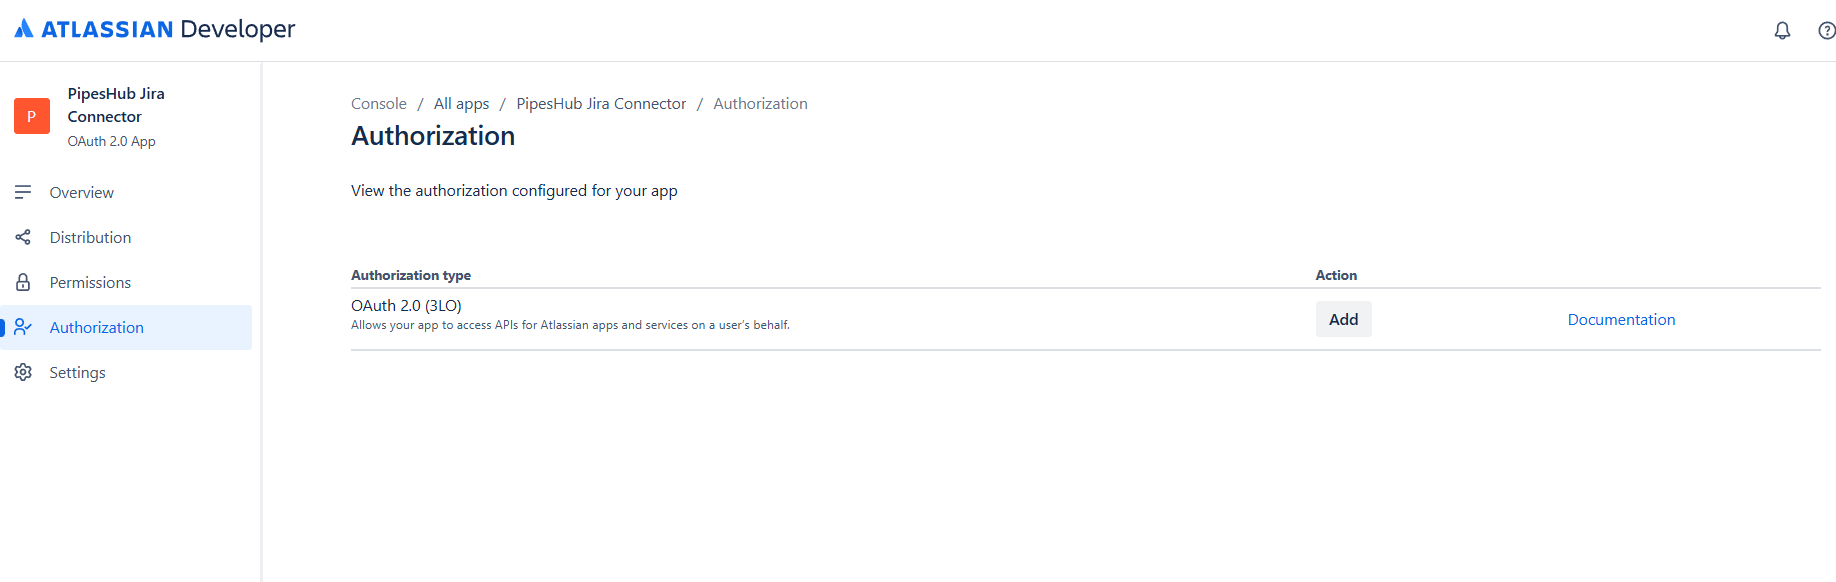Open the OAuth 2.0 Documentation link
This screenshot has width=1836, height=582.
(1621, 319)
